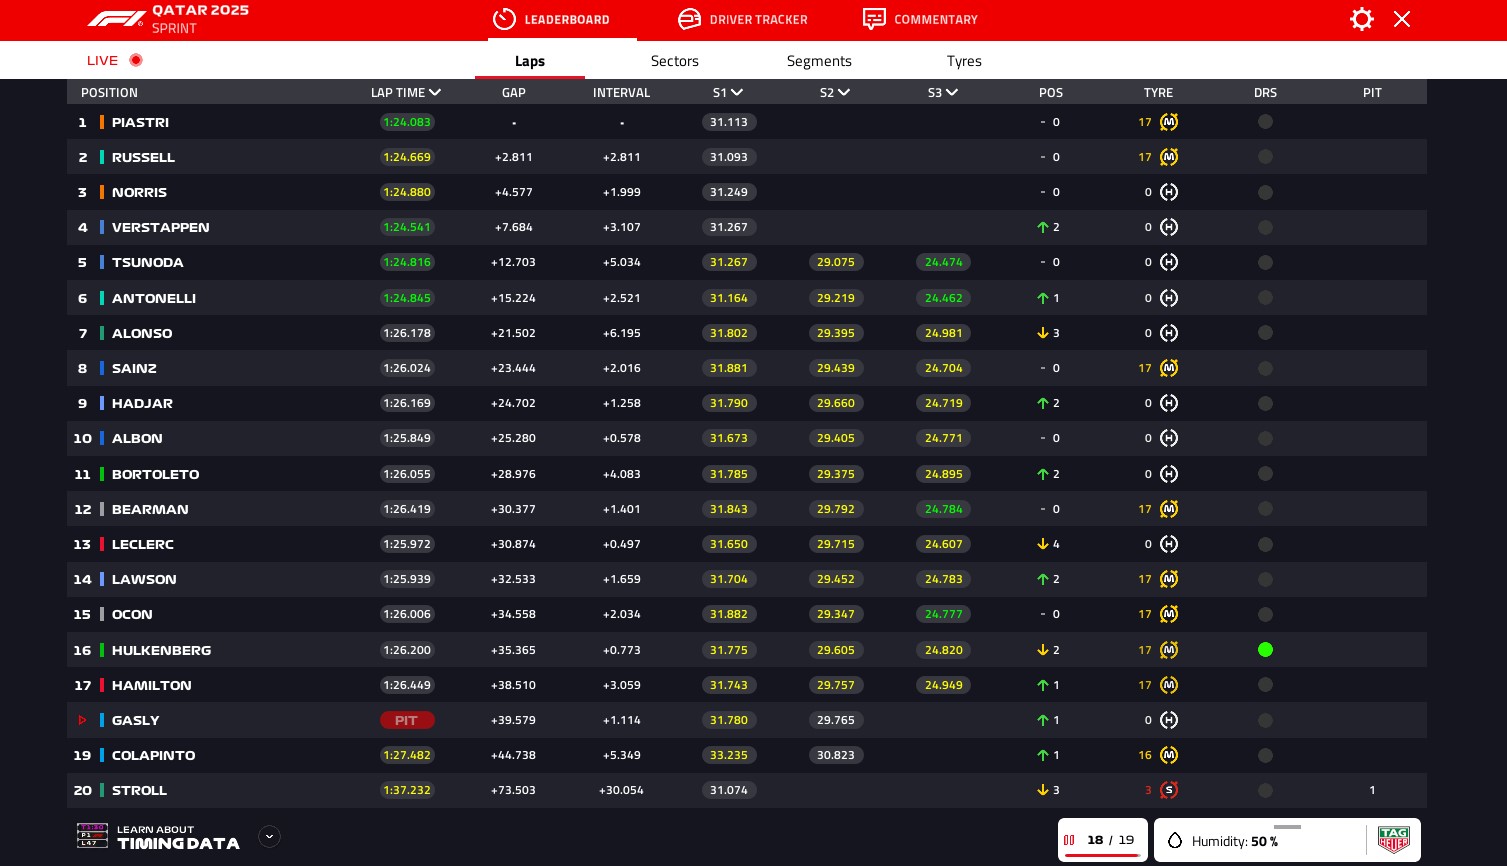1507x866 pixels.
Task: Switch to the Sectors tab
Action: pos(674,61)
